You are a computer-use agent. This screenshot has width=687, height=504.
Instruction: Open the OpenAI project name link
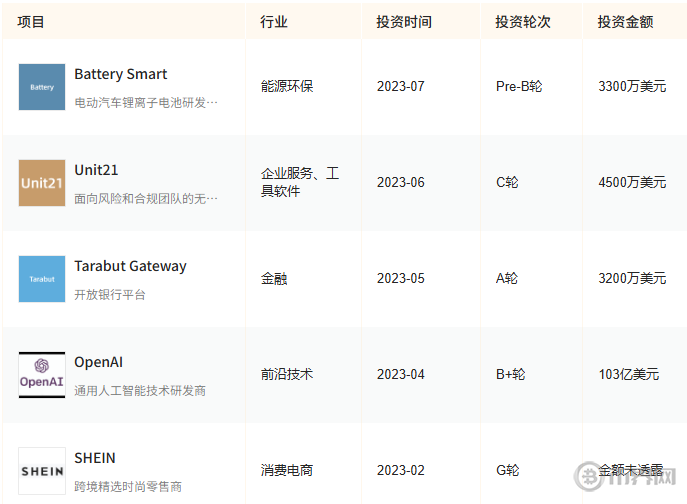coord(98,362)
